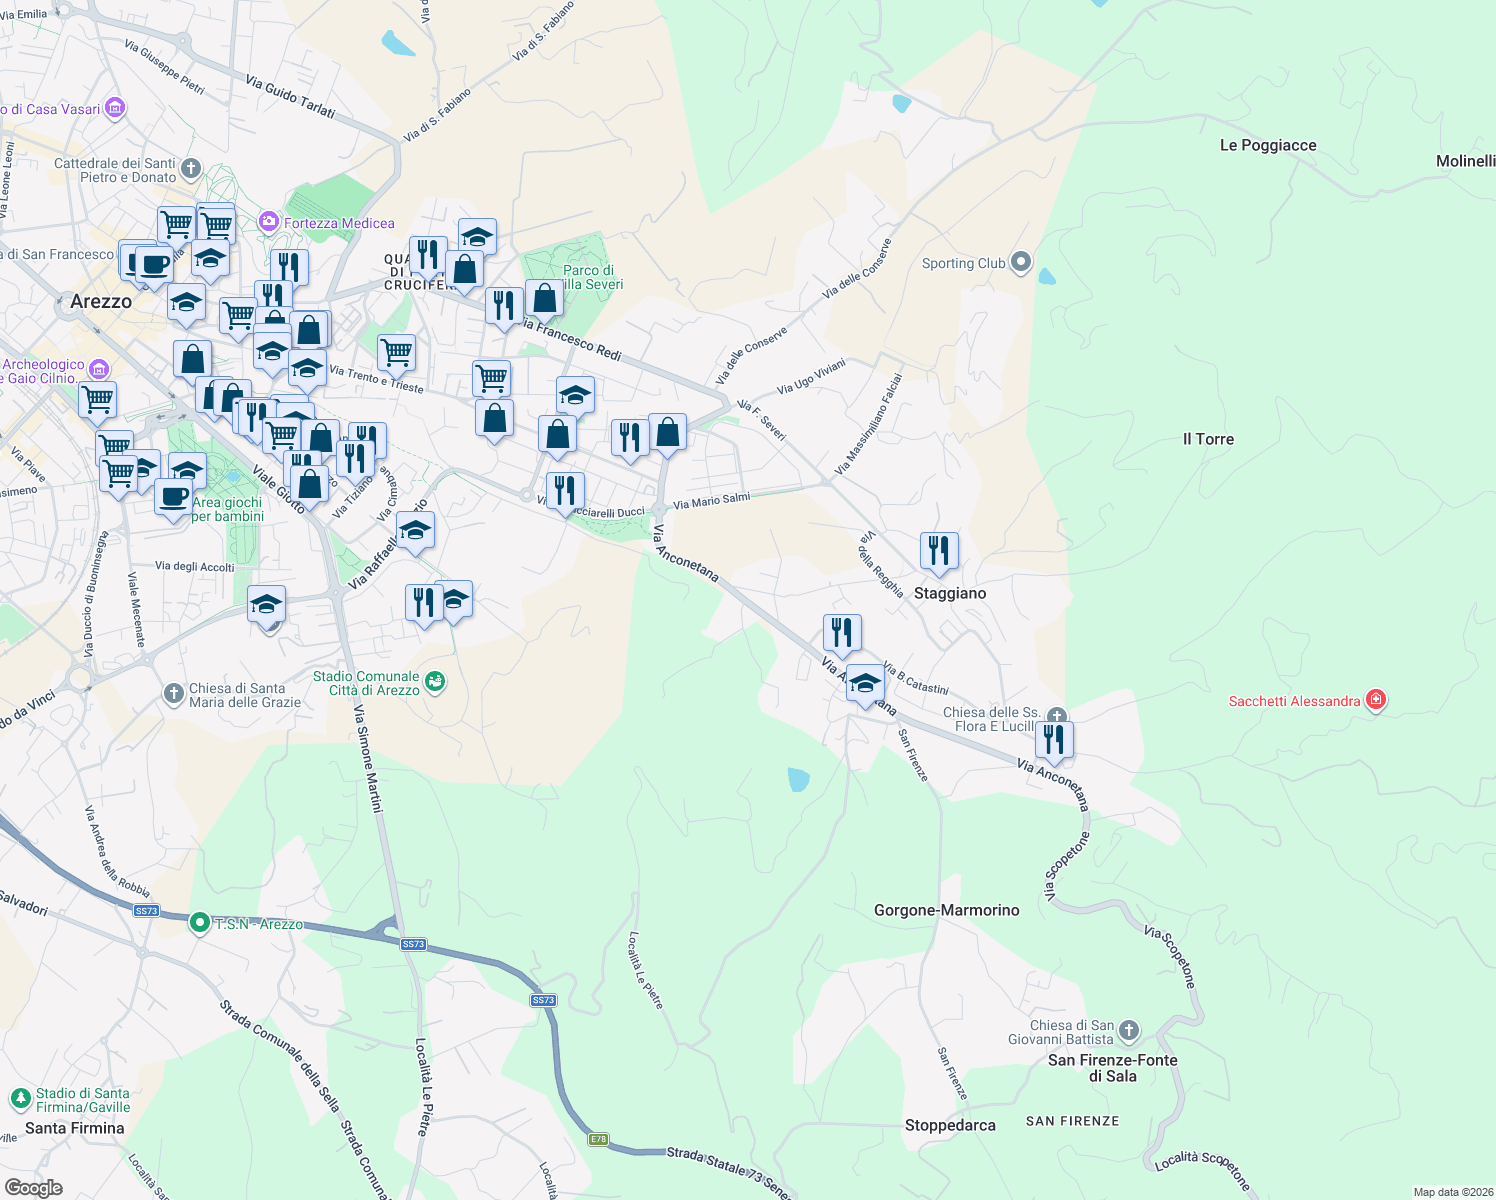Click the E78 route shield marker
This screenshot has width=1496, height=1200.
[x=599, y=1140]
